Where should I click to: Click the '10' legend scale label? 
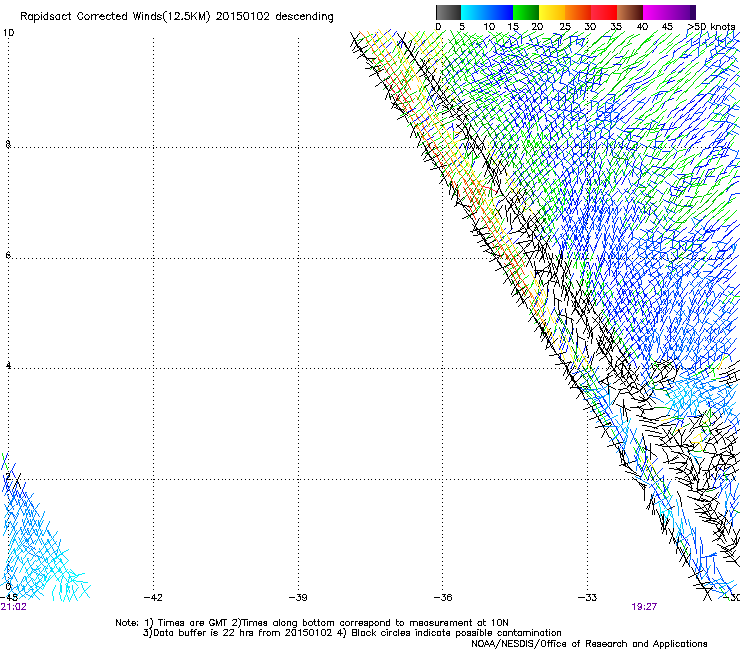click(489, 26)
